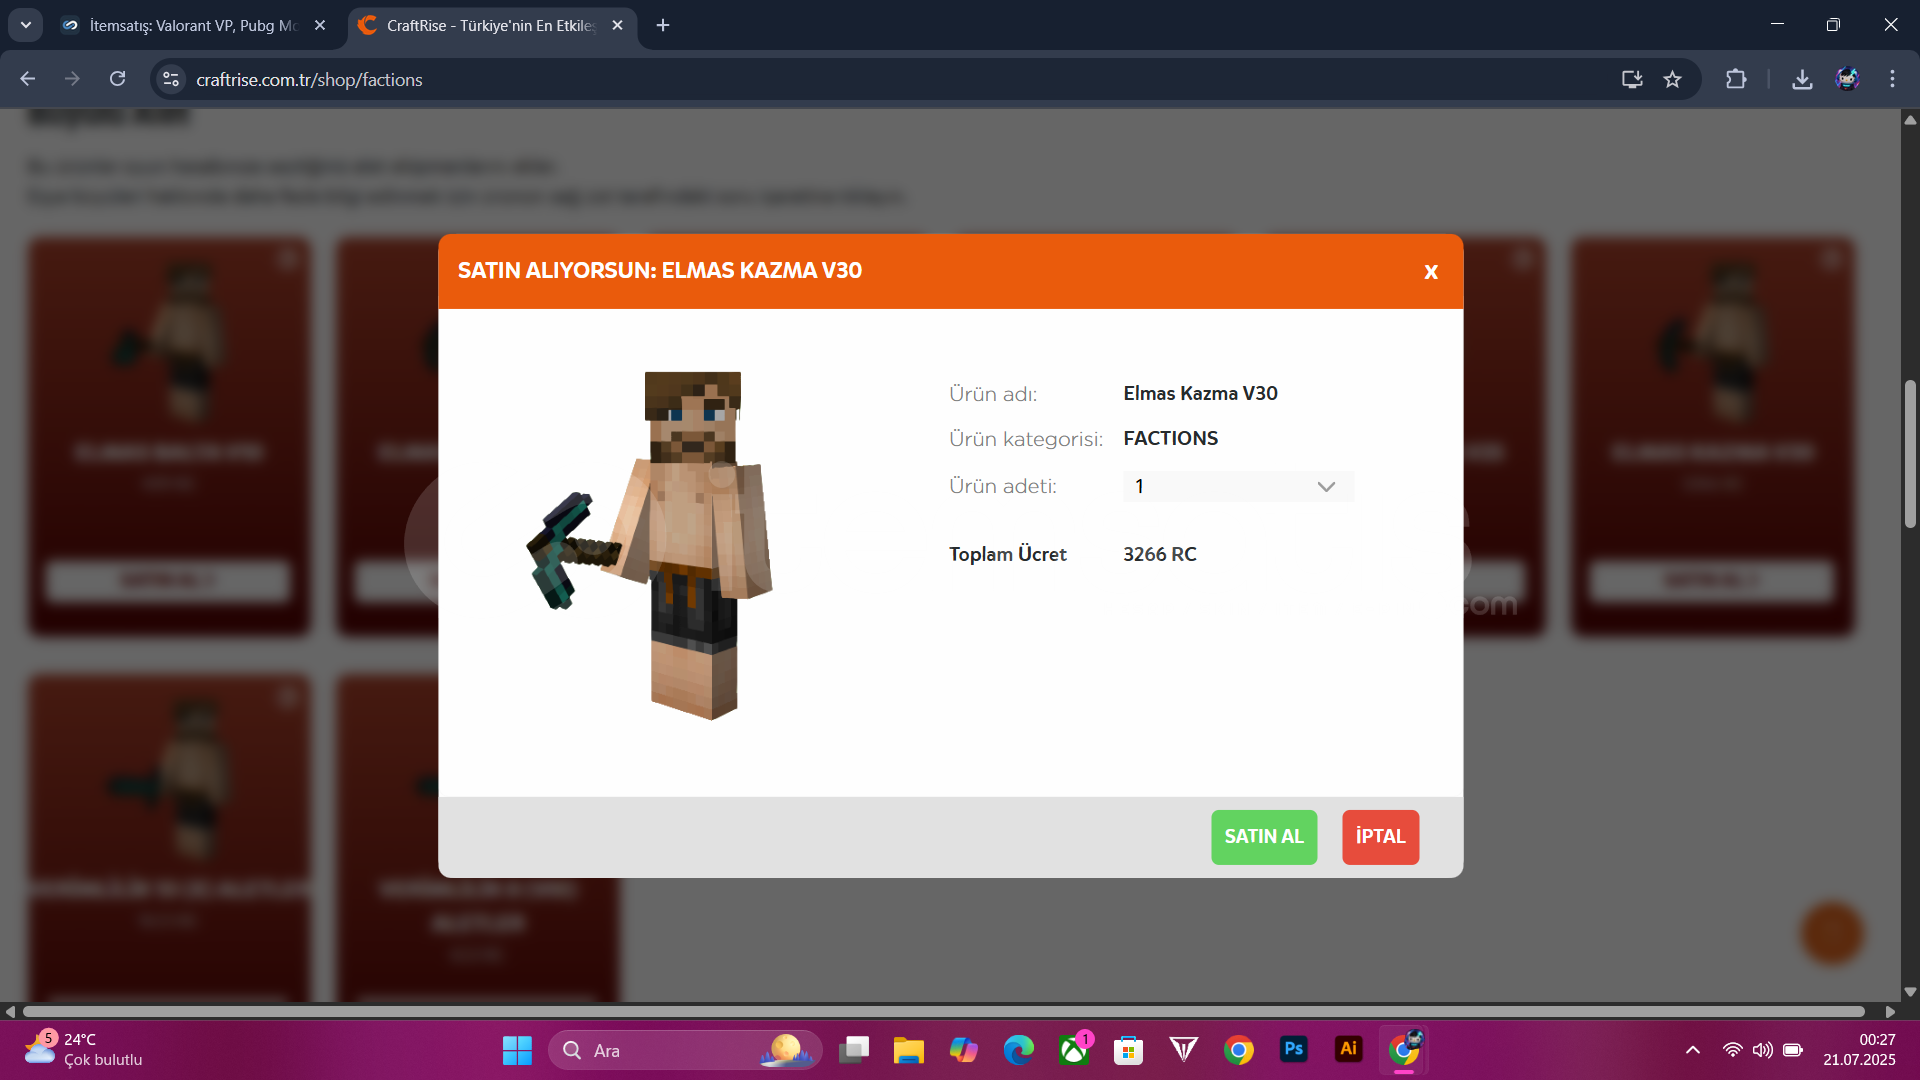The height and width of the screenshot is (1080, 1920).
Task: Close the CraftRise tab
Action: (x=617, y=25)
